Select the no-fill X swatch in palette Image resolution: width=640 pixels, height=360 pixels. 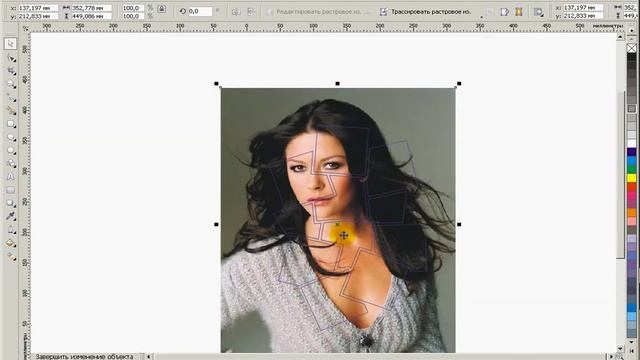[x=631, y=48]
